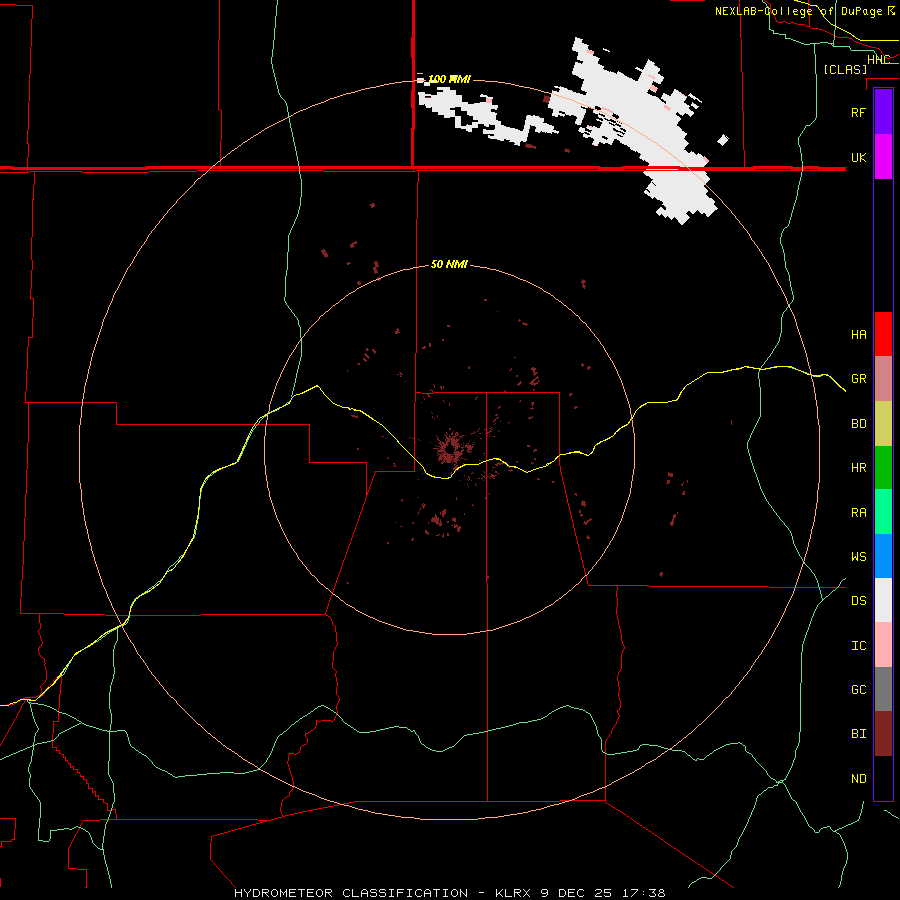
Task: Click the "100 NMI" range ring label
Action: 449,79
